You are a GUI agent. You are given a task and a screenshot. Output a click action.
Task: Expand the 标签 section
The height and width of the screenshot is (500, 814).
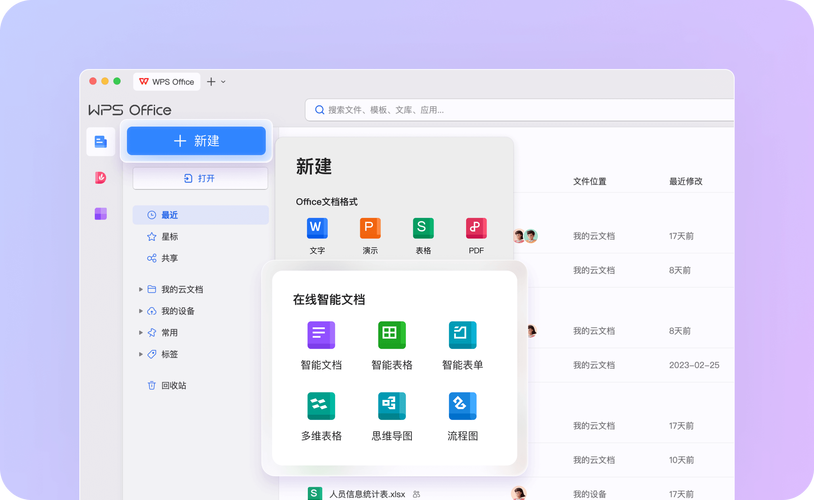coord(141,354)
